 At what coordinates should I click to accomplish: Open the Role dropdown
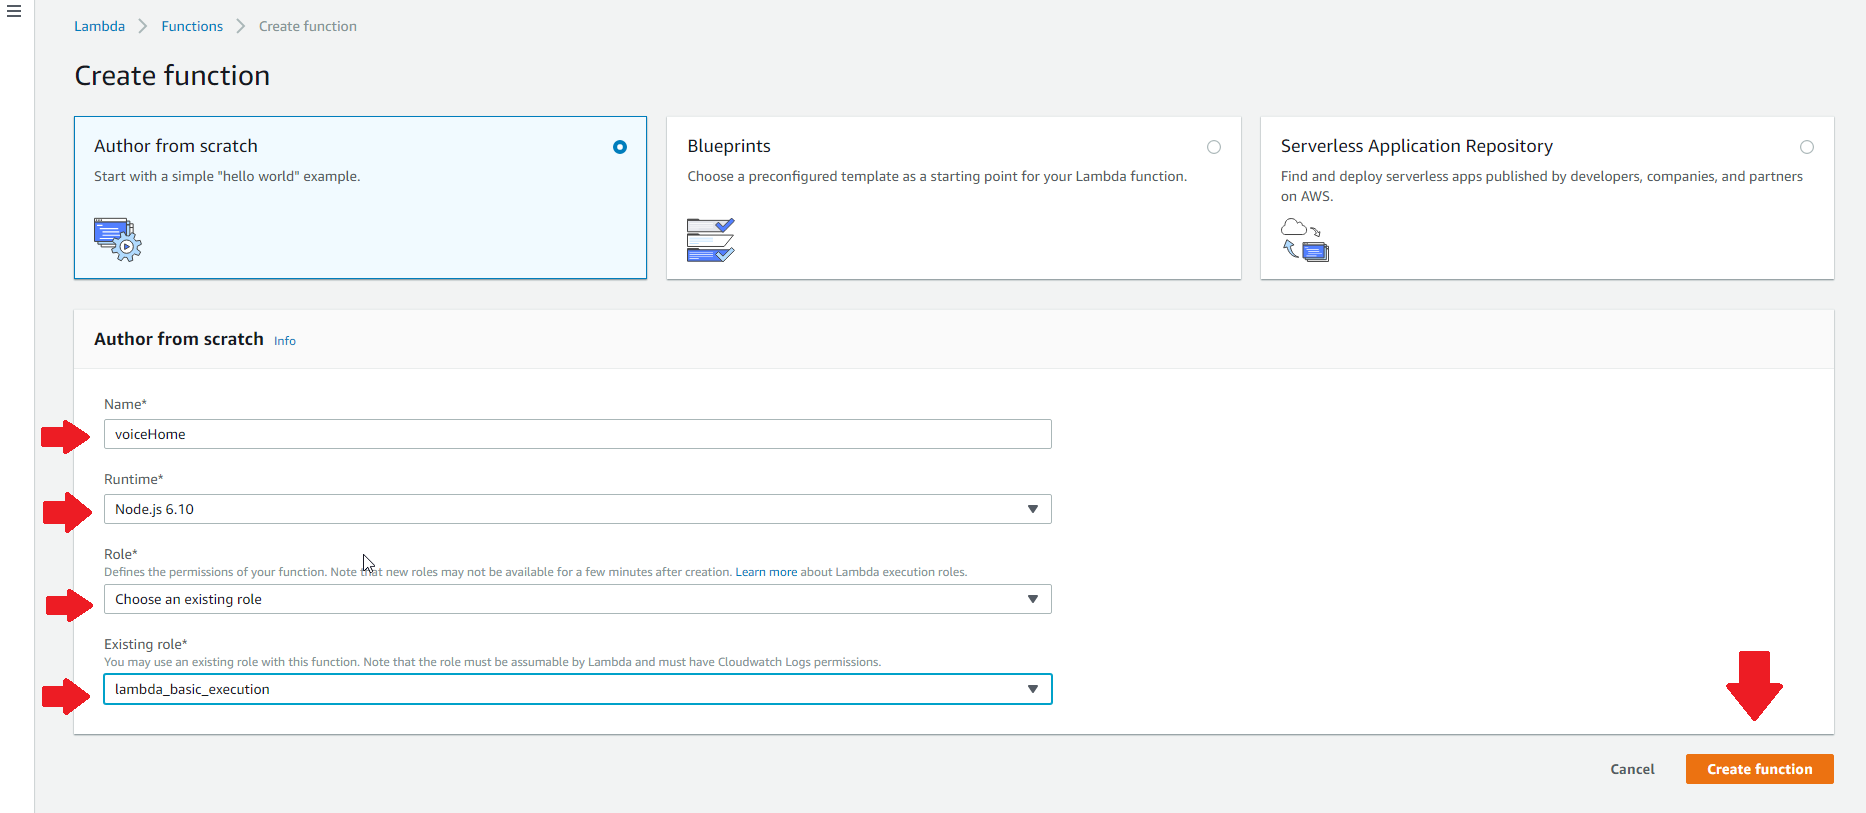pos(577,599)
